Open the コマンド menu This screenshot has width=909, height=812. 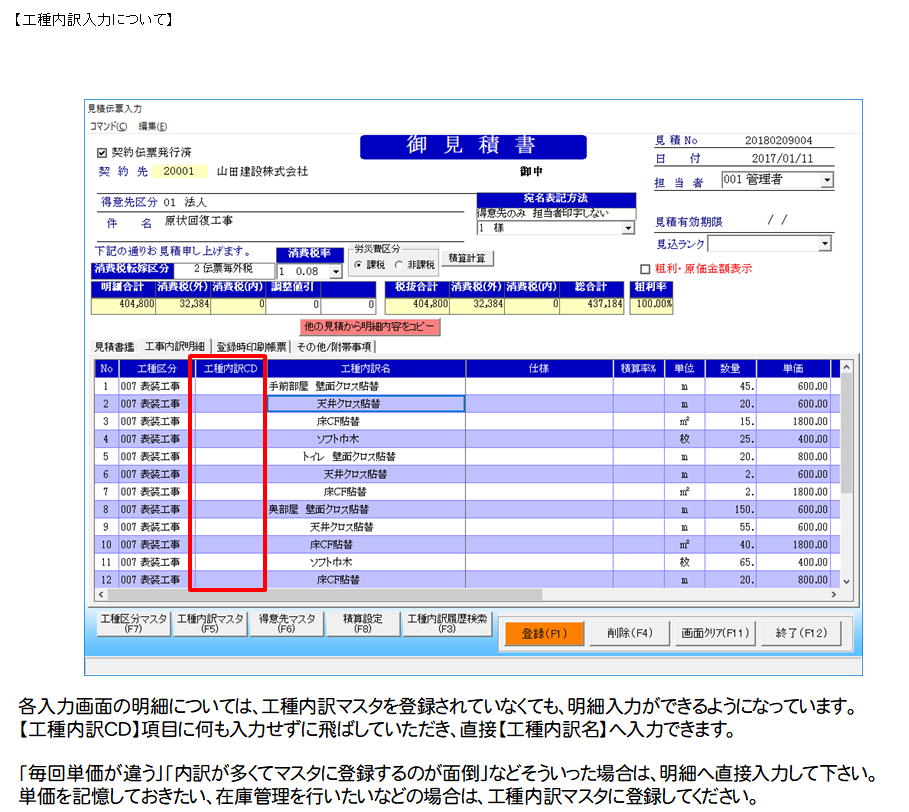(108, 126)
